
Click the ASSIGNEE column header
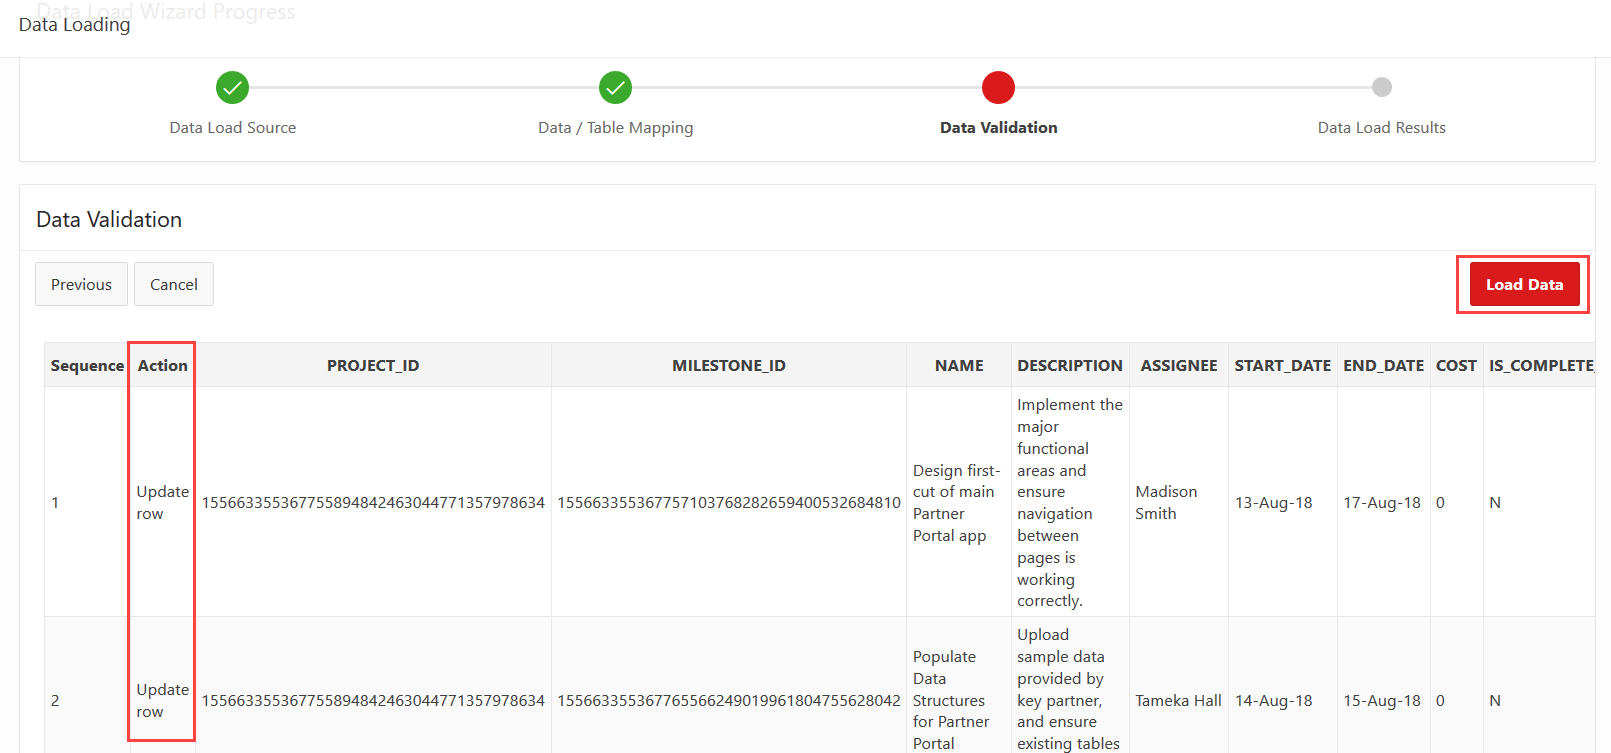click(x=1179, y=366)
